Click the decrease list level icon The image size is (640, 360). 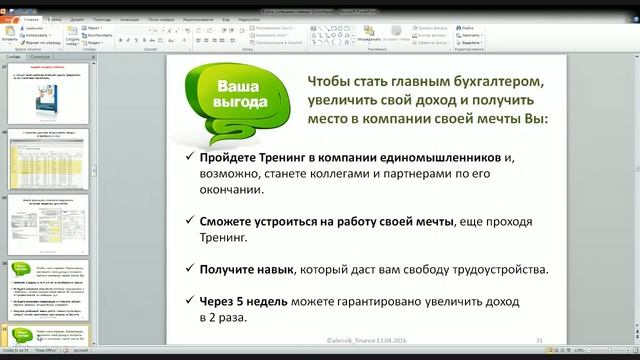coord(224,31)
